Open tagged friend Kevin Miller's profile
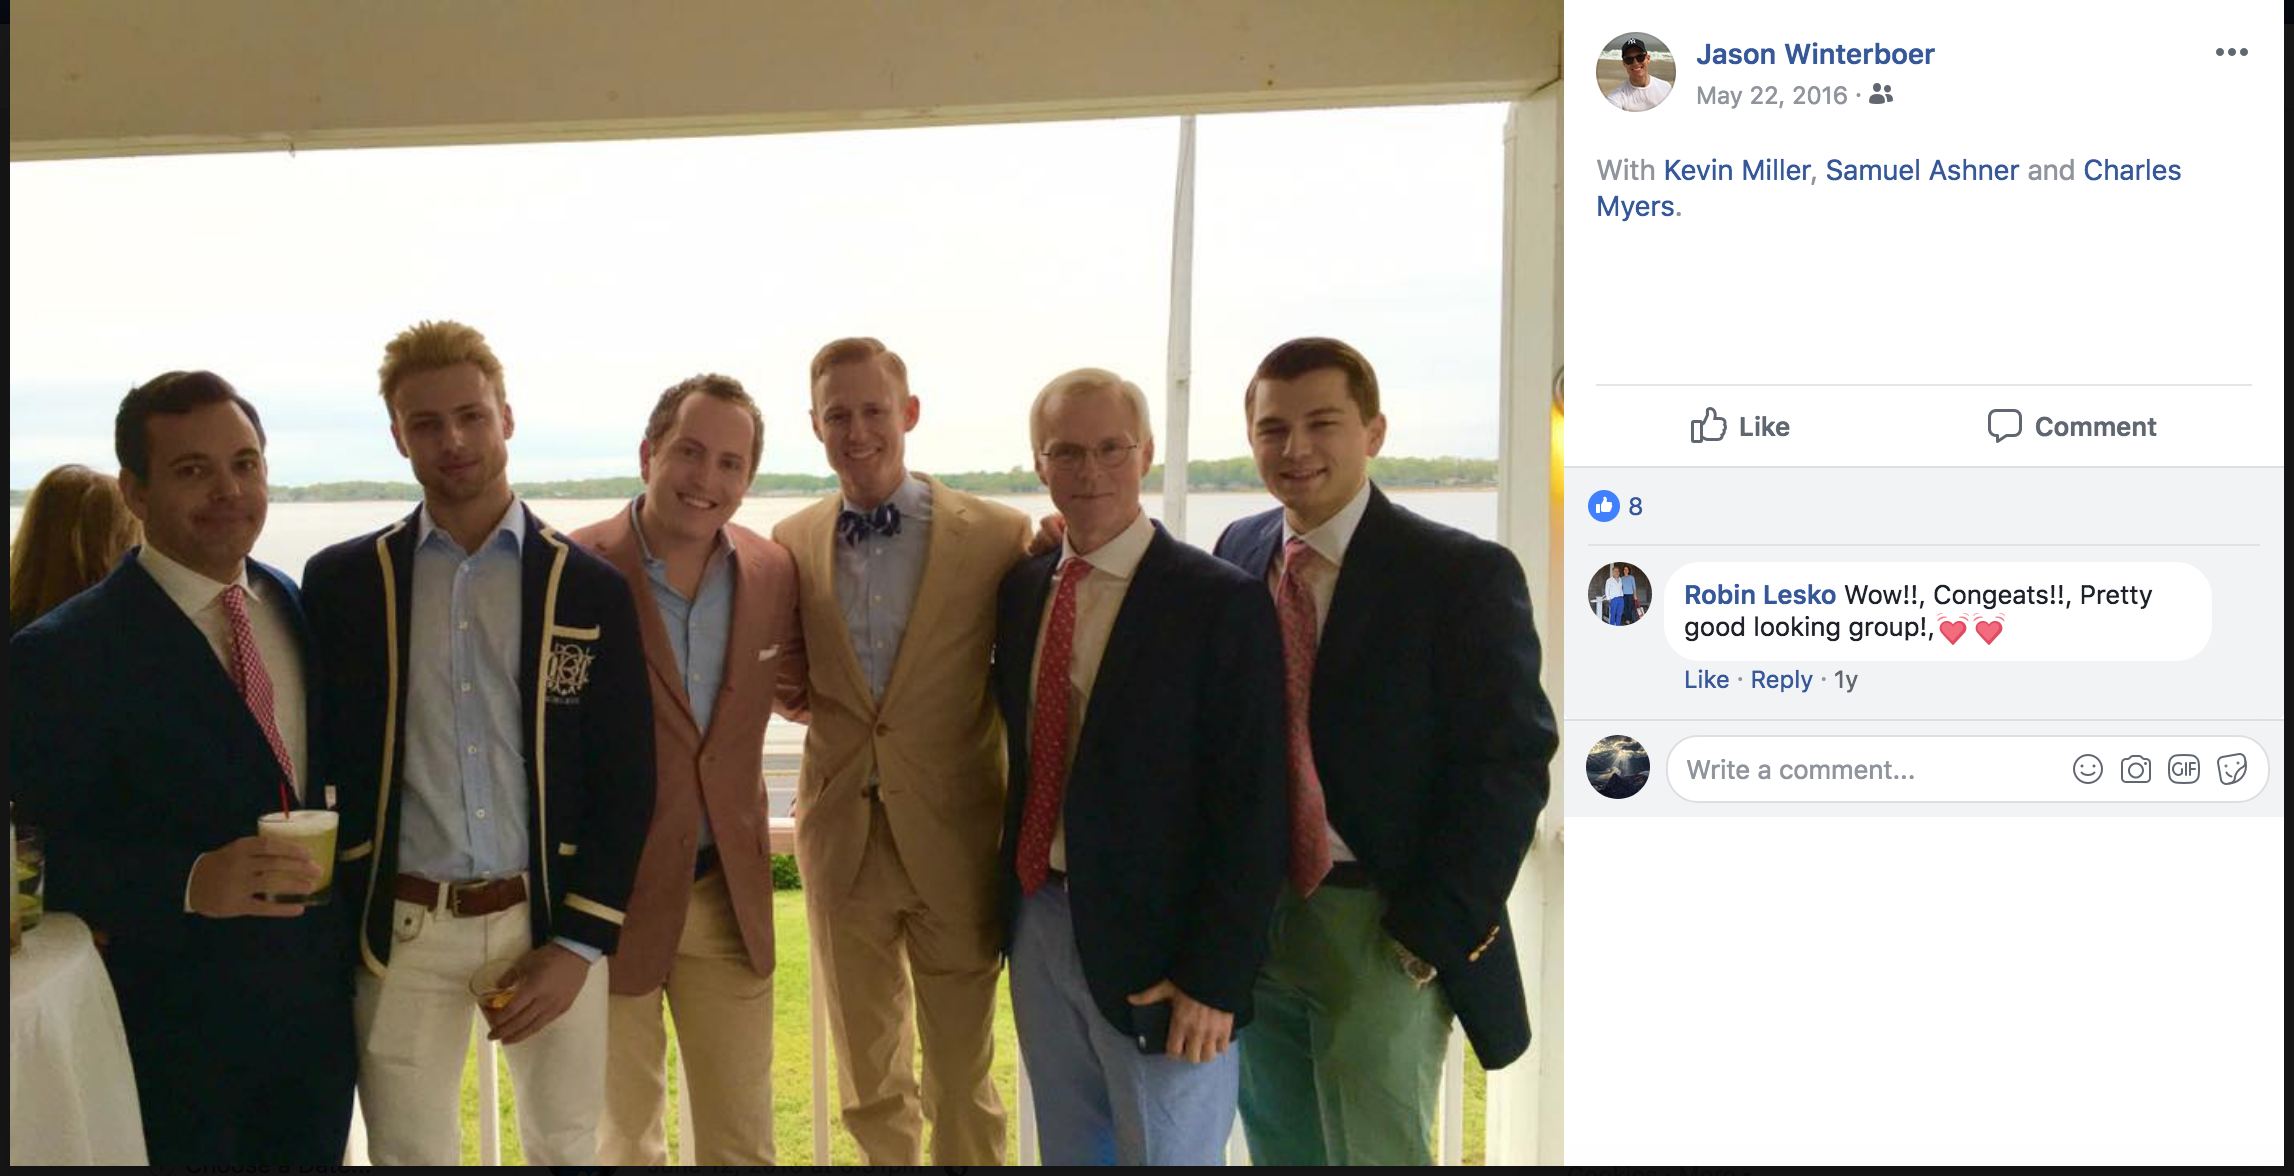2294x1176 pixels. click(1737, 170)
